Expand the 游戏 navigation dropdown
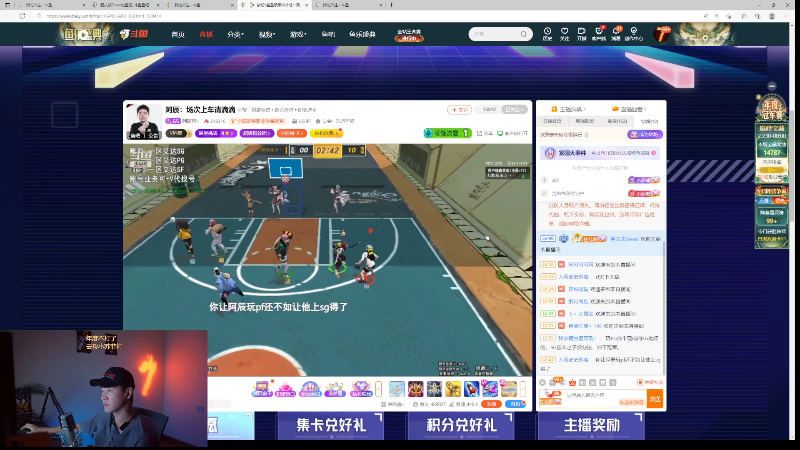The height and width of the screenshot is (450, 800). (x=298, y=34)
